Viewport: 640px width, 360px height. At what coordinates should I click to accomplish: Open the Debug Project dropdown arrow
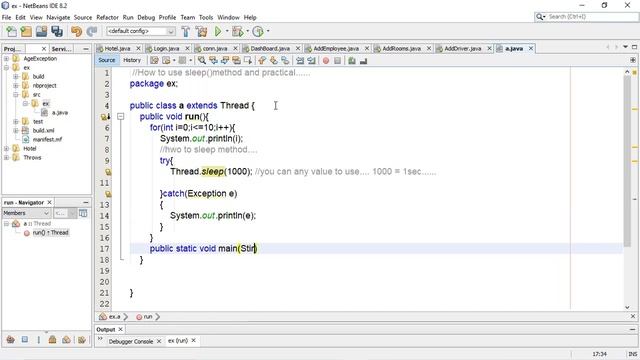pos(247,31)
